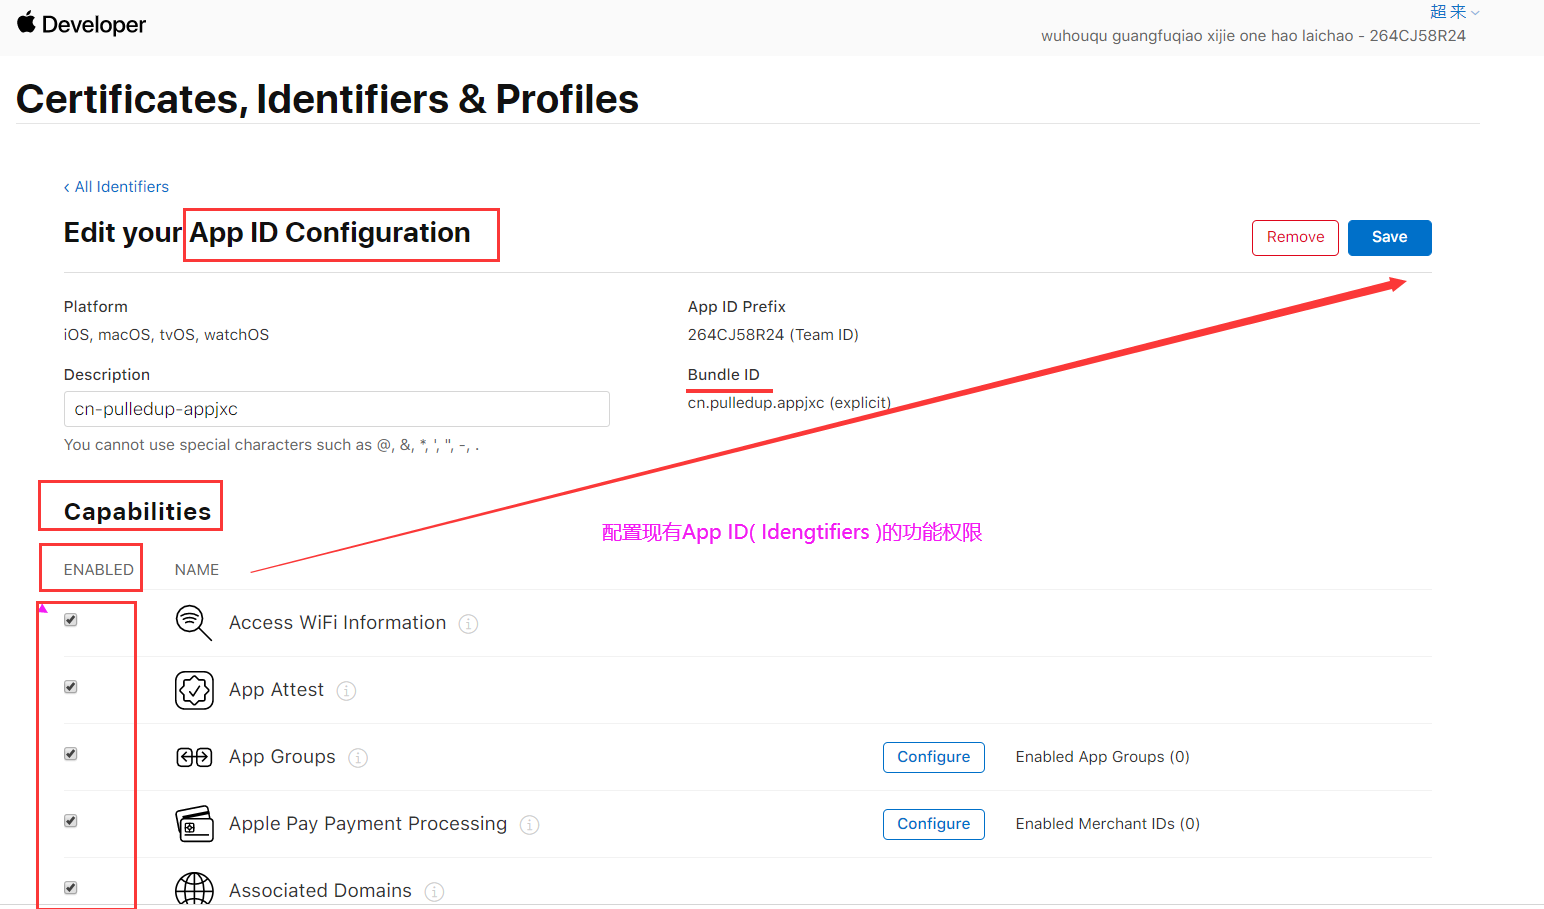Edit the Description text field
This screenshot has width=1544, height=909.
click(336, 409)
